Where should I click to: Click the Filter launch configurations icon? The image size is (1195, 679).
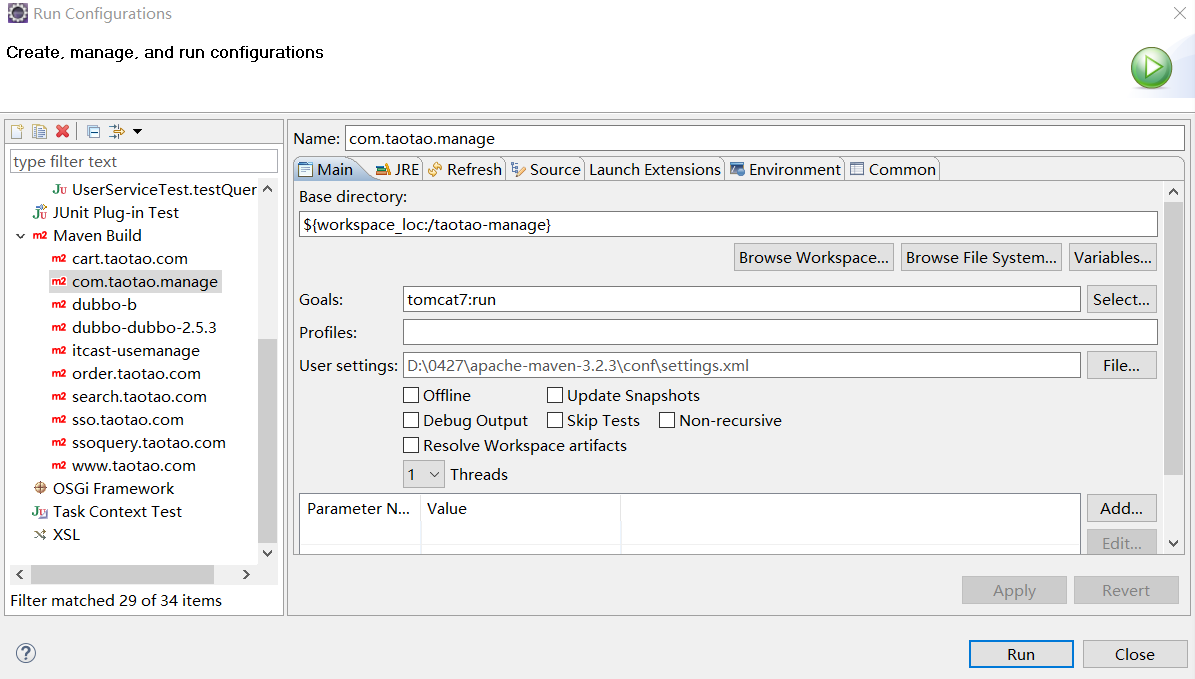point(117,132)
